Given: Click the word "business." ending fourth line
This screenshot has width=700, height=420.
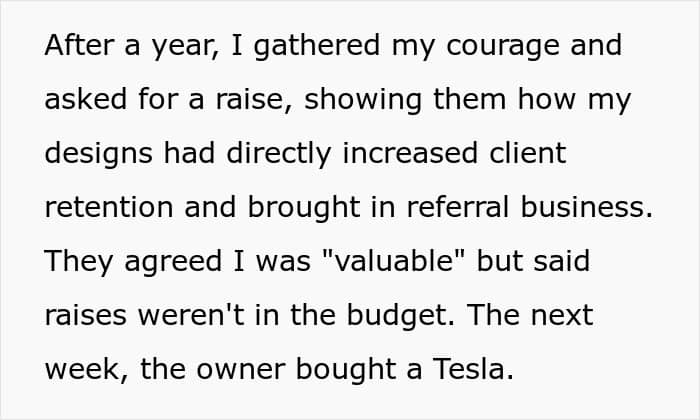Looking at the screenshot, I should (587, 208).
